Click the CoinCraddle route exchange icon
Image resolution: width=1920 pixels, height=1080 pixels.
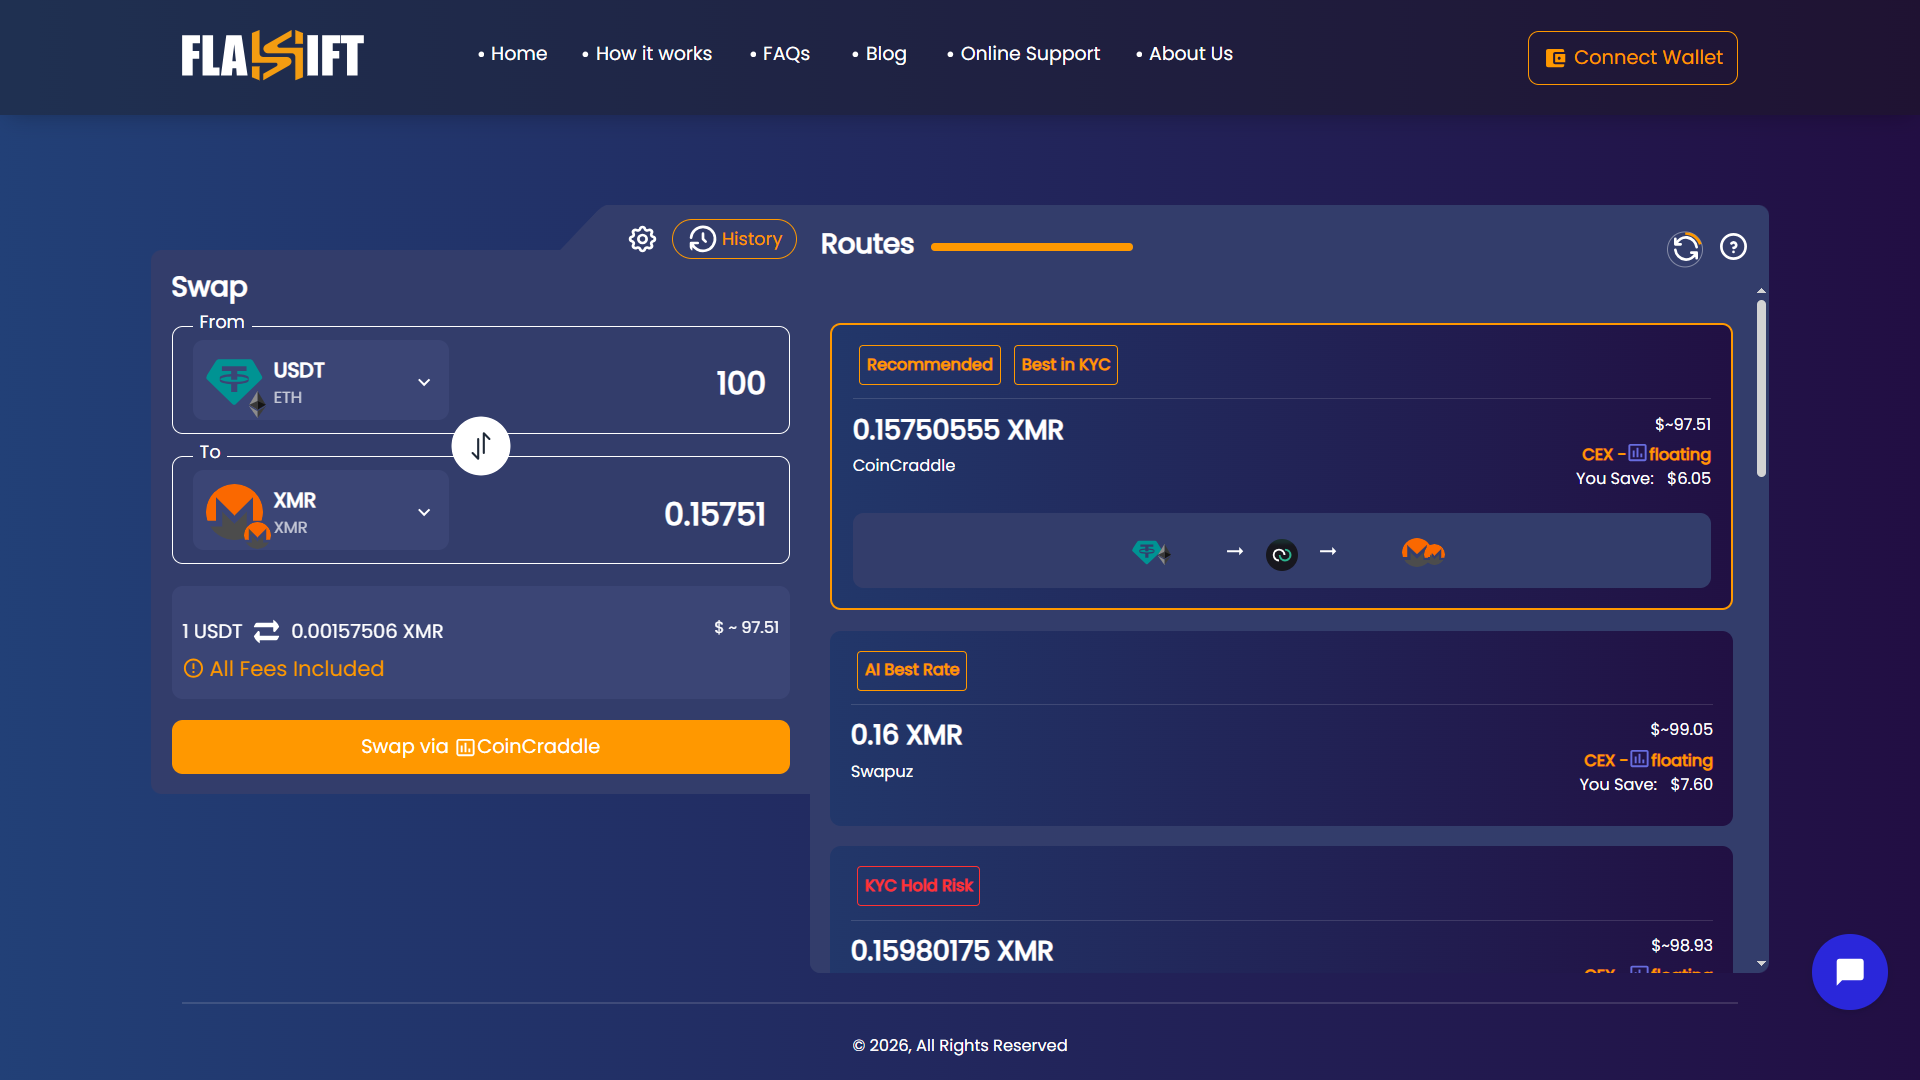tap(1281, 554)
